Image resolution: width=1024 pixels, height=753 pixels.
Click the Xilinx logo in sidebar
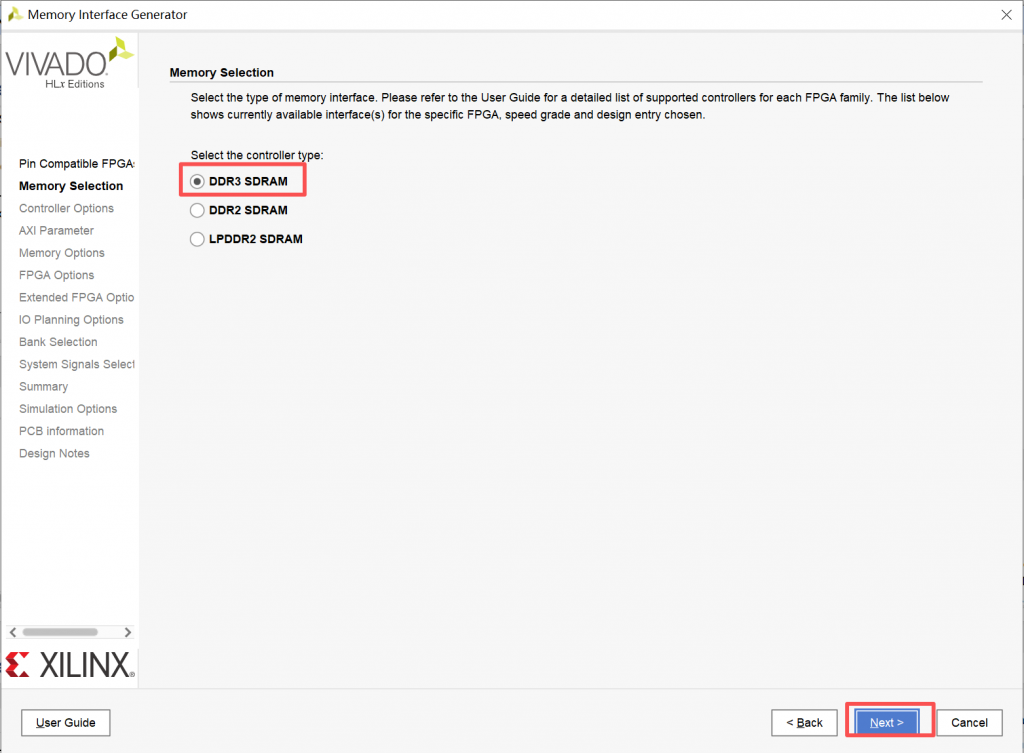pyautogui.click(x=69, y=665)
